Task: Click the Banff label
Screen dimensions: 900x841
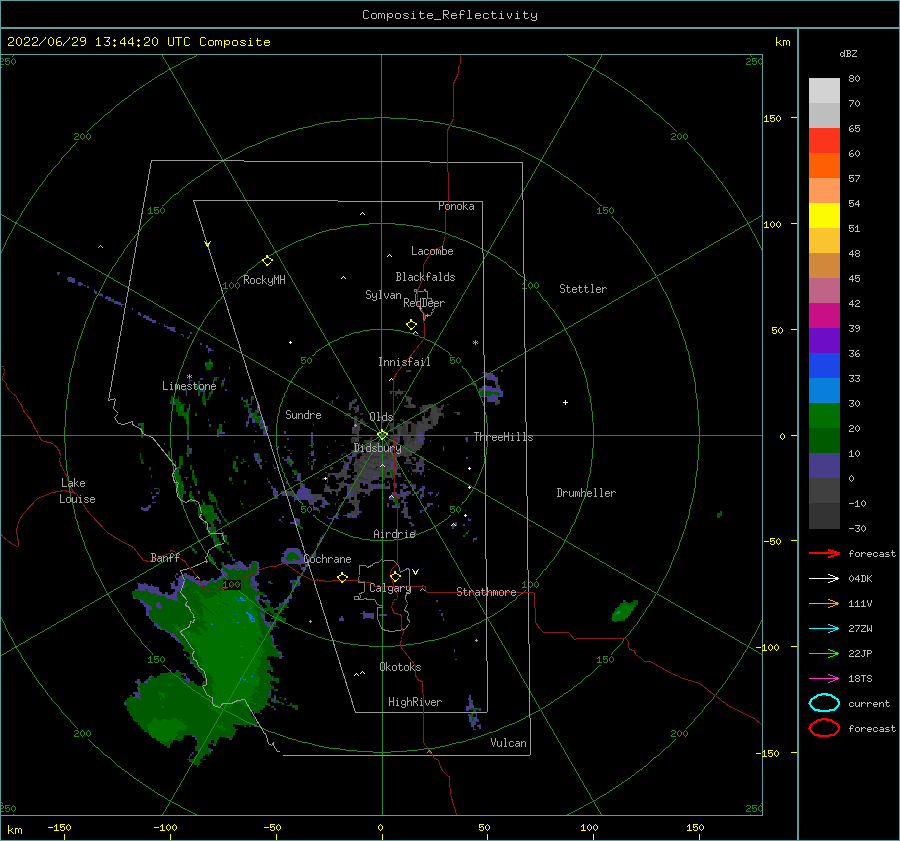Action: 165,557
